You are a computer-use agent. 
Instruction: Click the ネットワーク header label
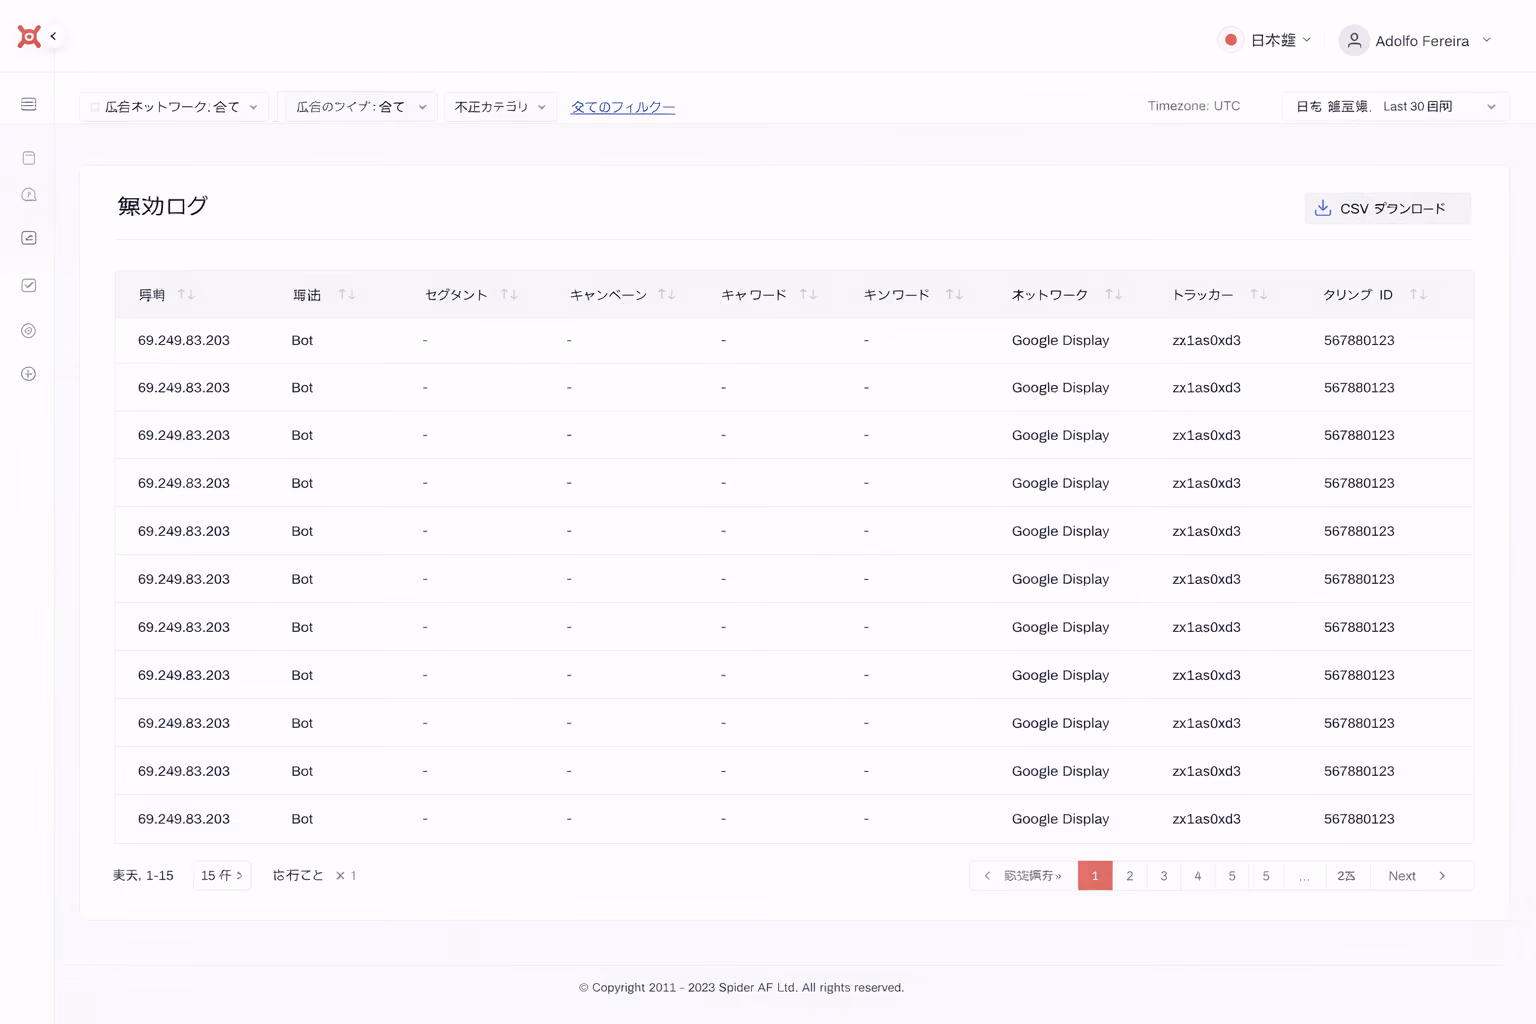(x=1049, y=294)
